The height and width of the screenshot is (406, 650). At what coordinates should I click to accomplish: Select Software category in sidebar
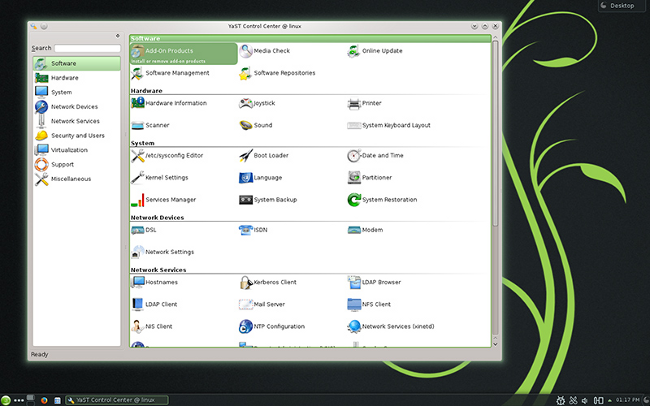[77, 63]
